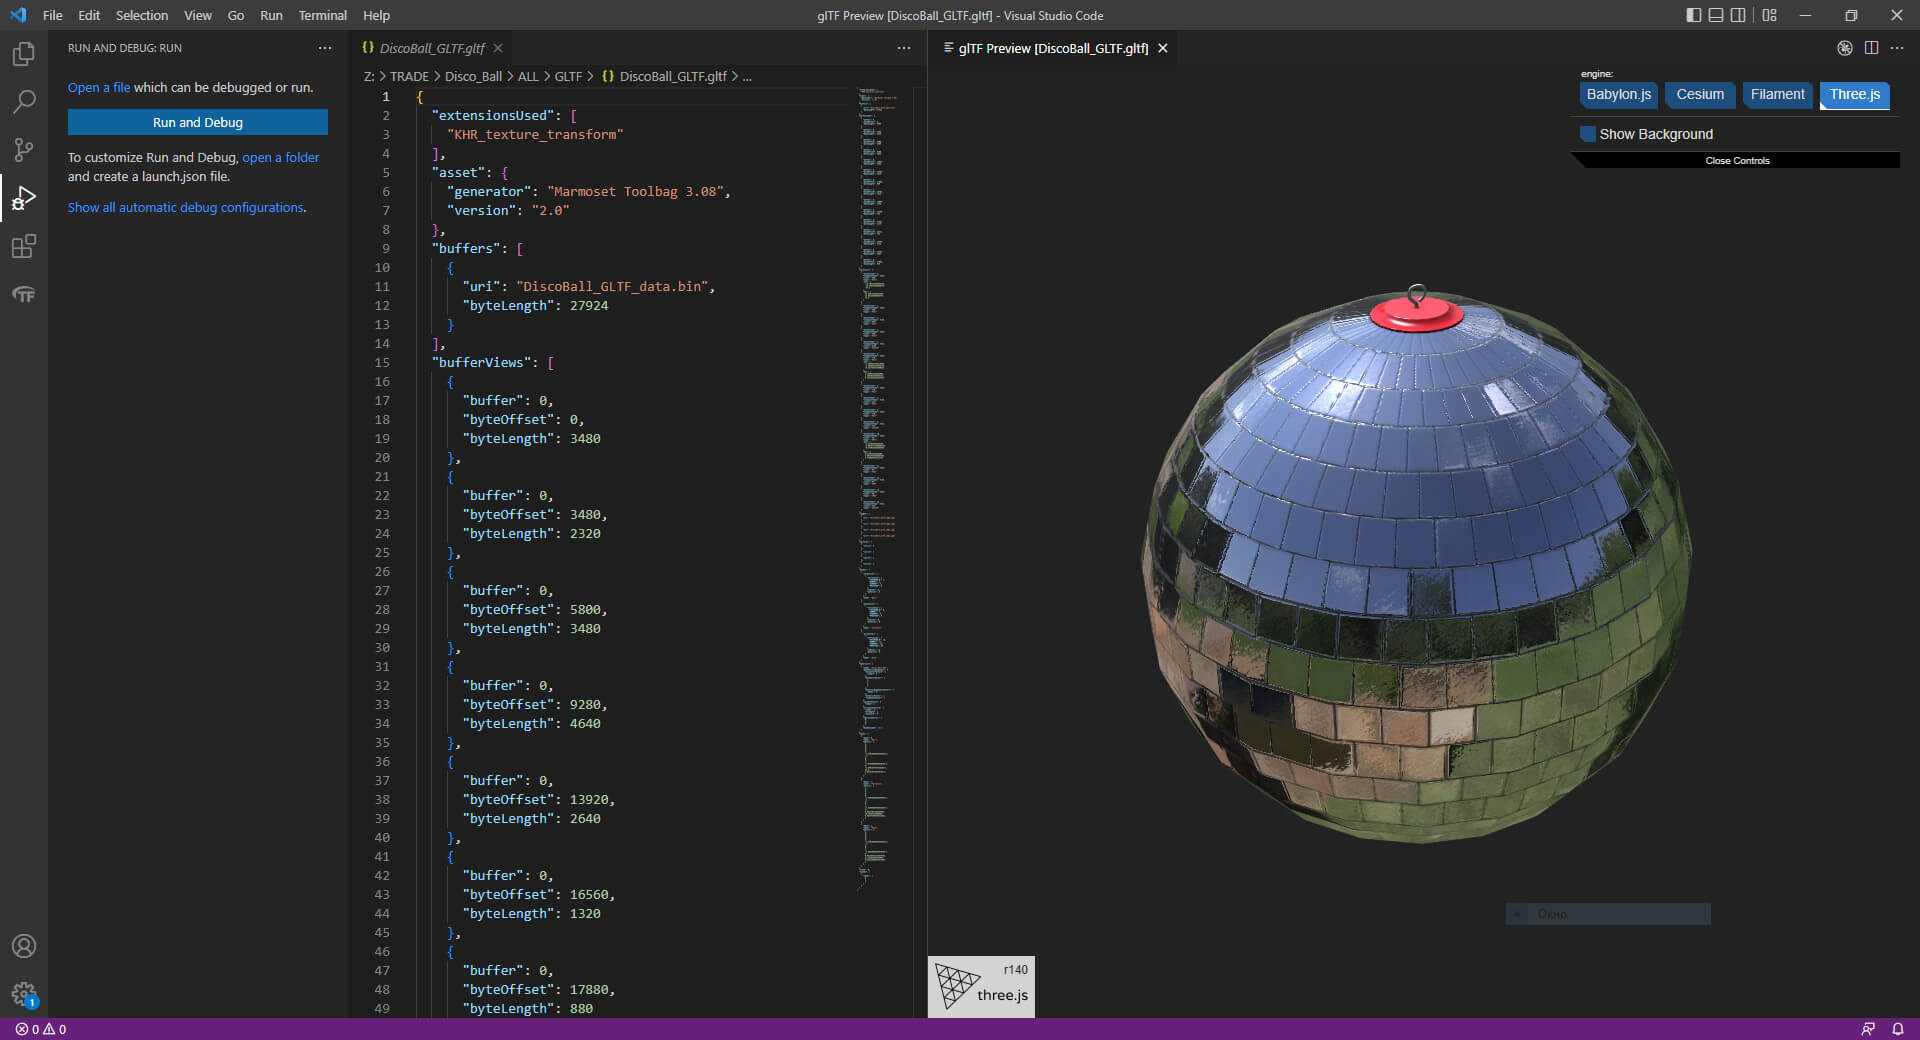The image size is (1920, 1040).
Task: Open the Terminal menu
Action: [x=322, y=15]
